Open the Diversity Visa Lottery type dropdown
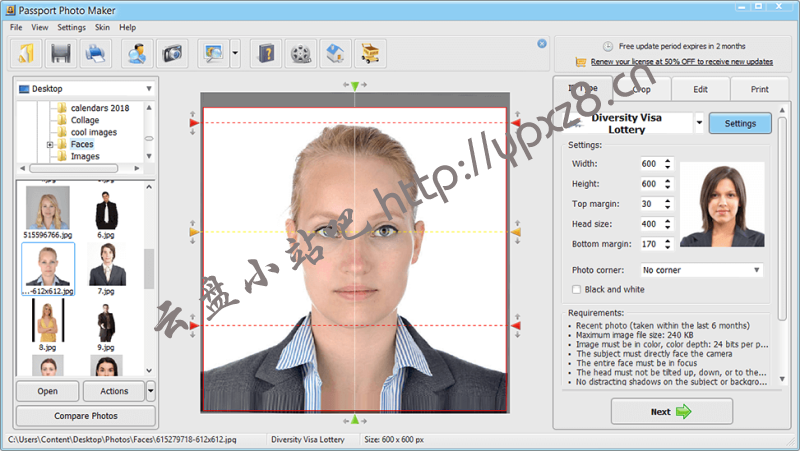This screenshot has width=800, height=451. tap(699, 123)
